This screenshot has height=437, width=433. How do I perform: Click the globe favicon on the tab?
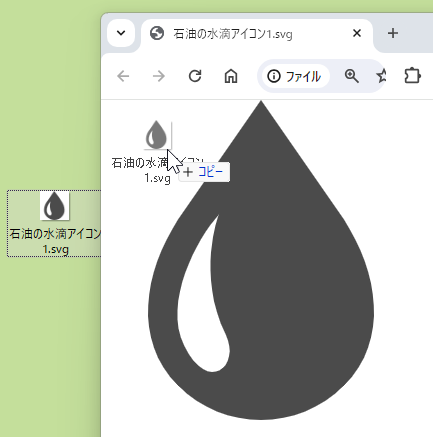tap(157, 33)
